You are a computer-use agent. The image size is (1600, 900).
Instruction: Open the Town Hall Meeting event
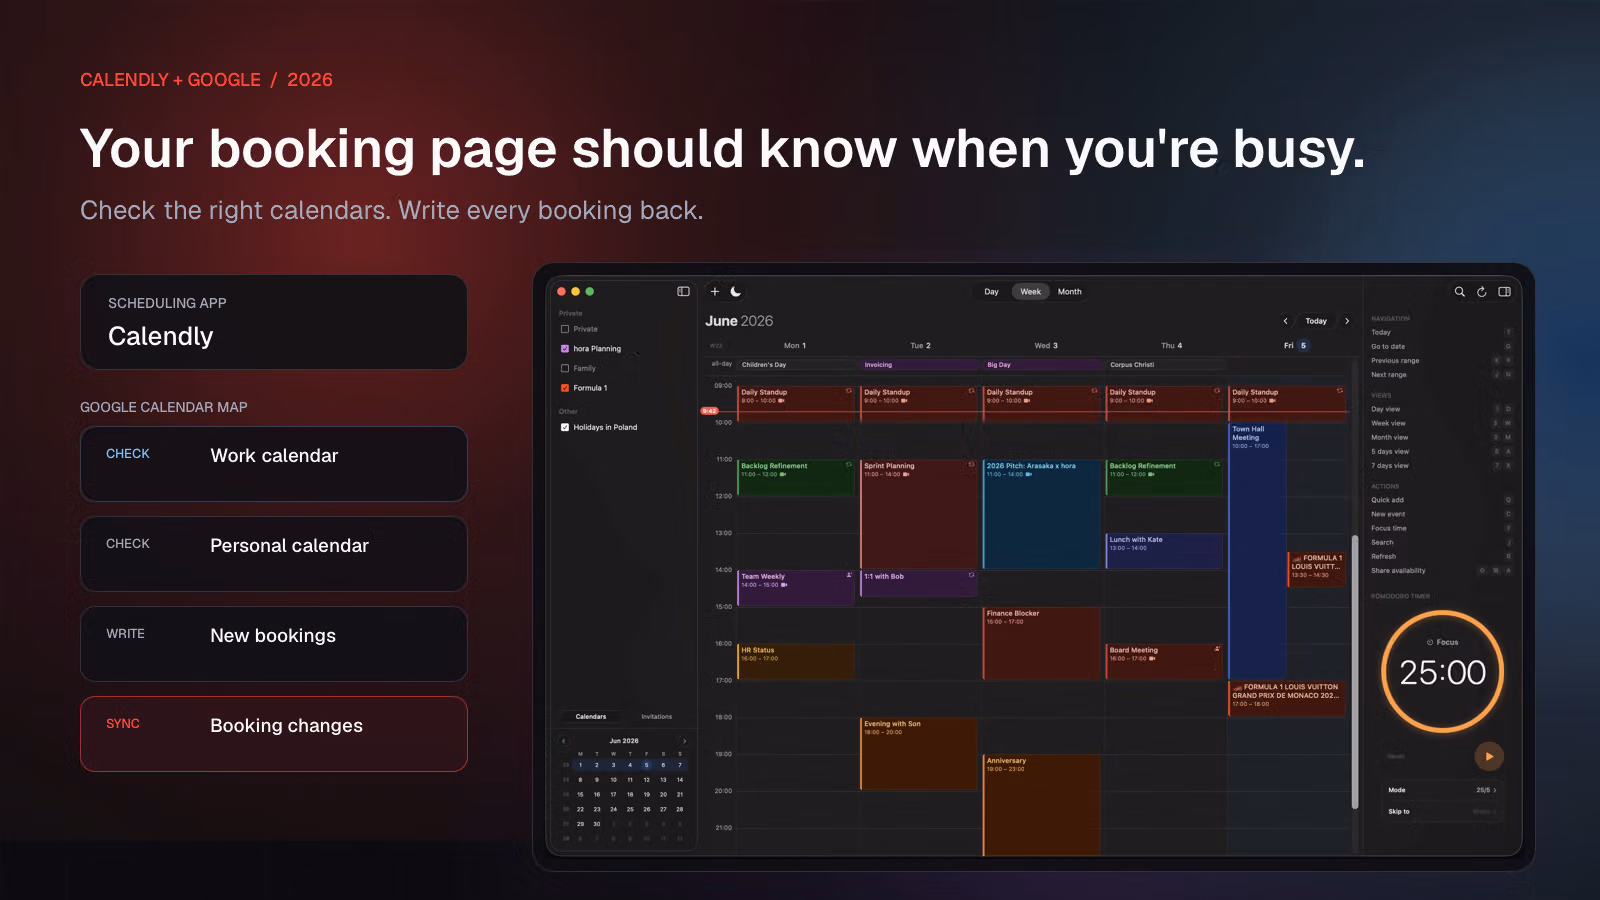(x=1257, y=550)
